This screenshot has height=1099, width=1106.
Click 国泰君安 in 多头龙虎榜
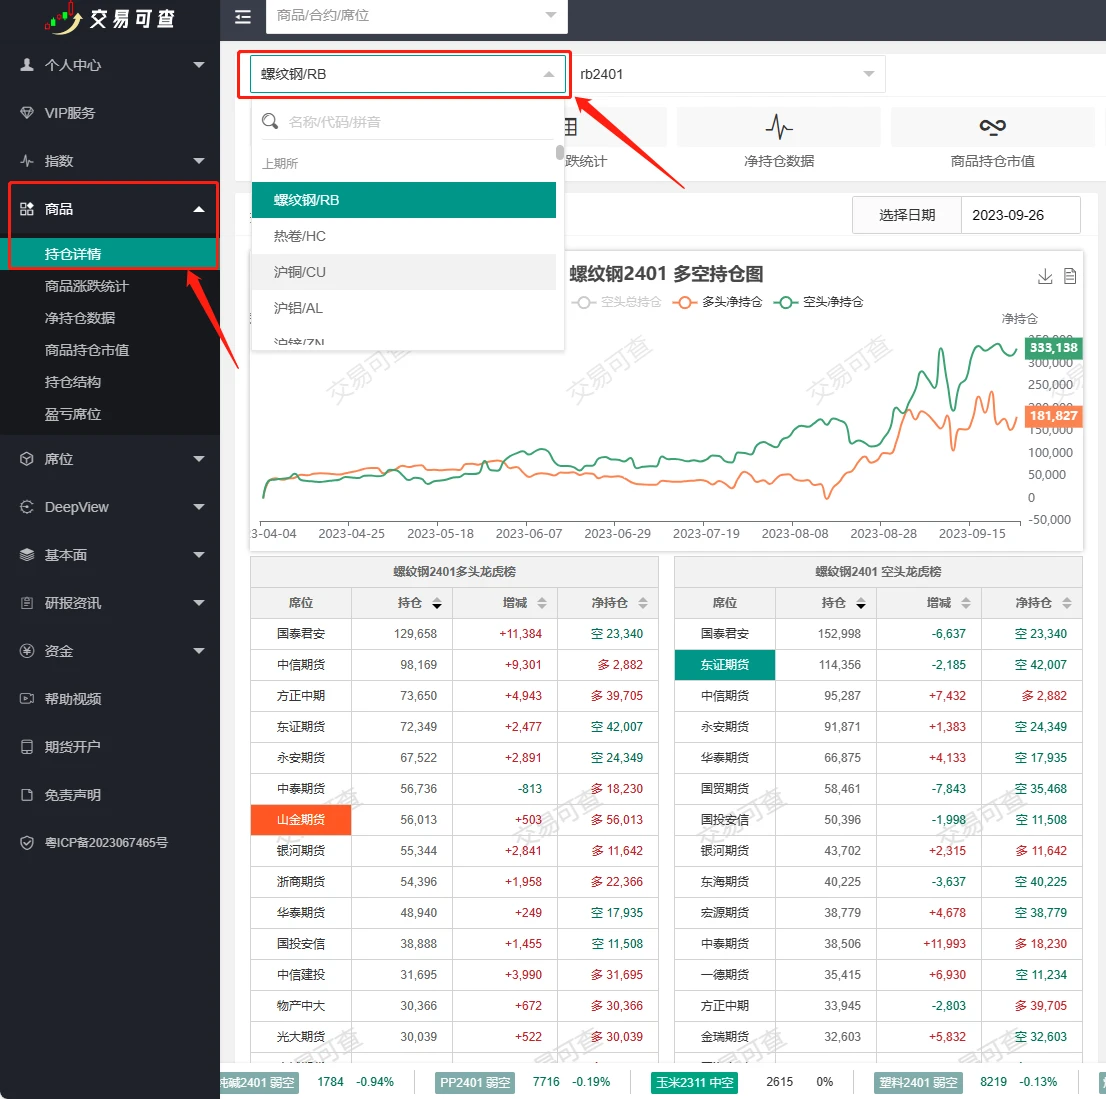point(300,633)
